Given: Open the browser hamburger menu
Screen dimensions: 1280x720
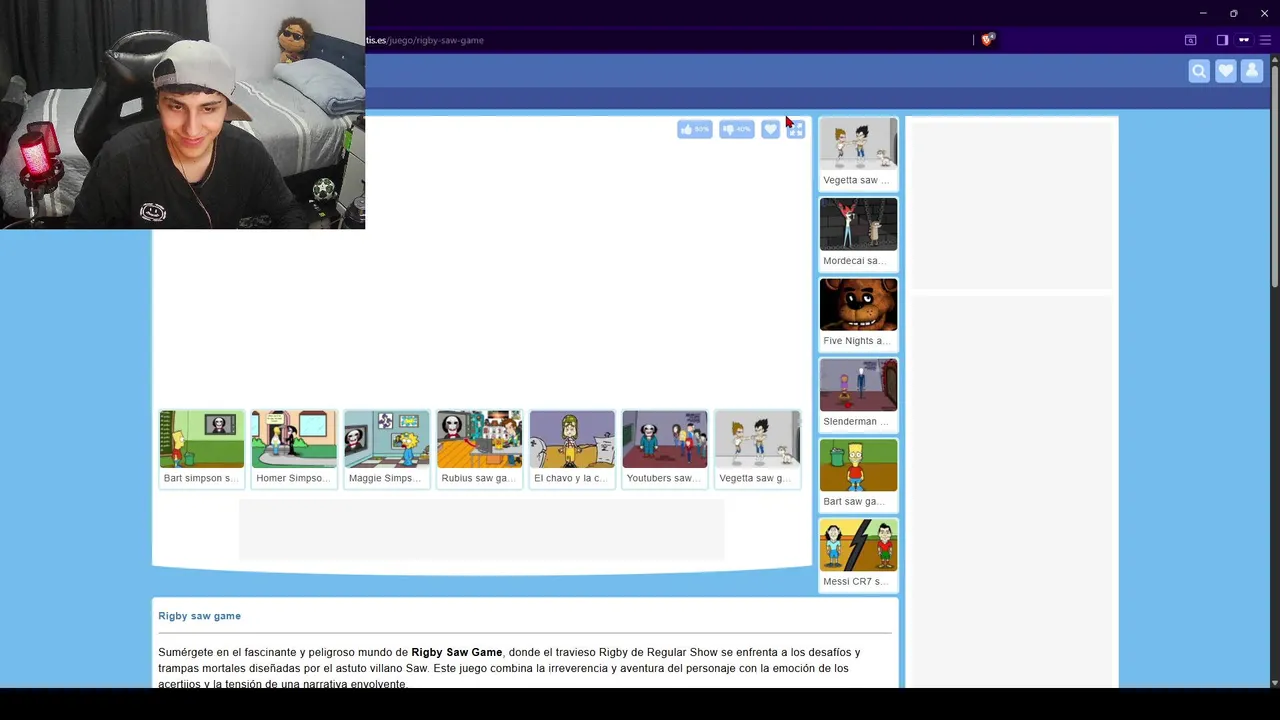Looking at the screenshot, I should (1265, 40).
